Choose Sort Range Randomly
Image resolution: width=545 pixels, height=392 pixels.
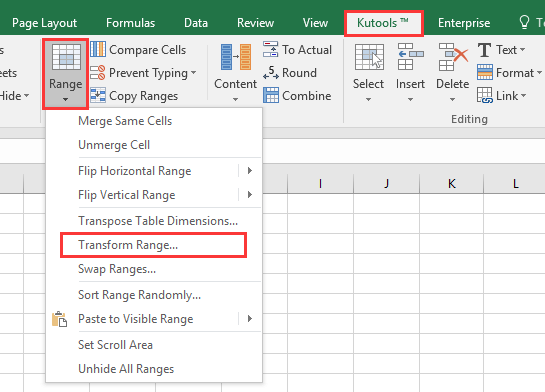click(x=154, y=295)
